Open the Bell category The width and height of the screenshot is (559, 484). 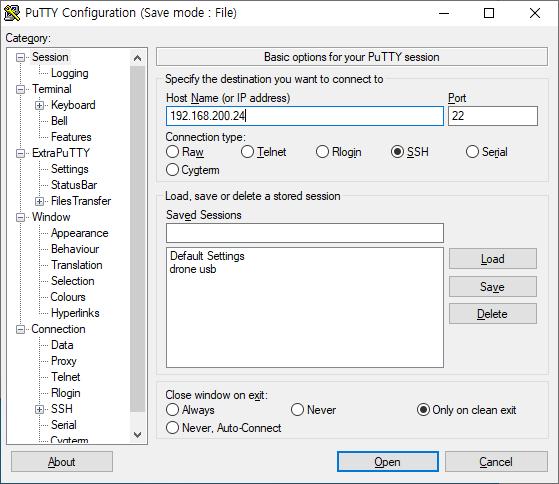click(59, 121)
